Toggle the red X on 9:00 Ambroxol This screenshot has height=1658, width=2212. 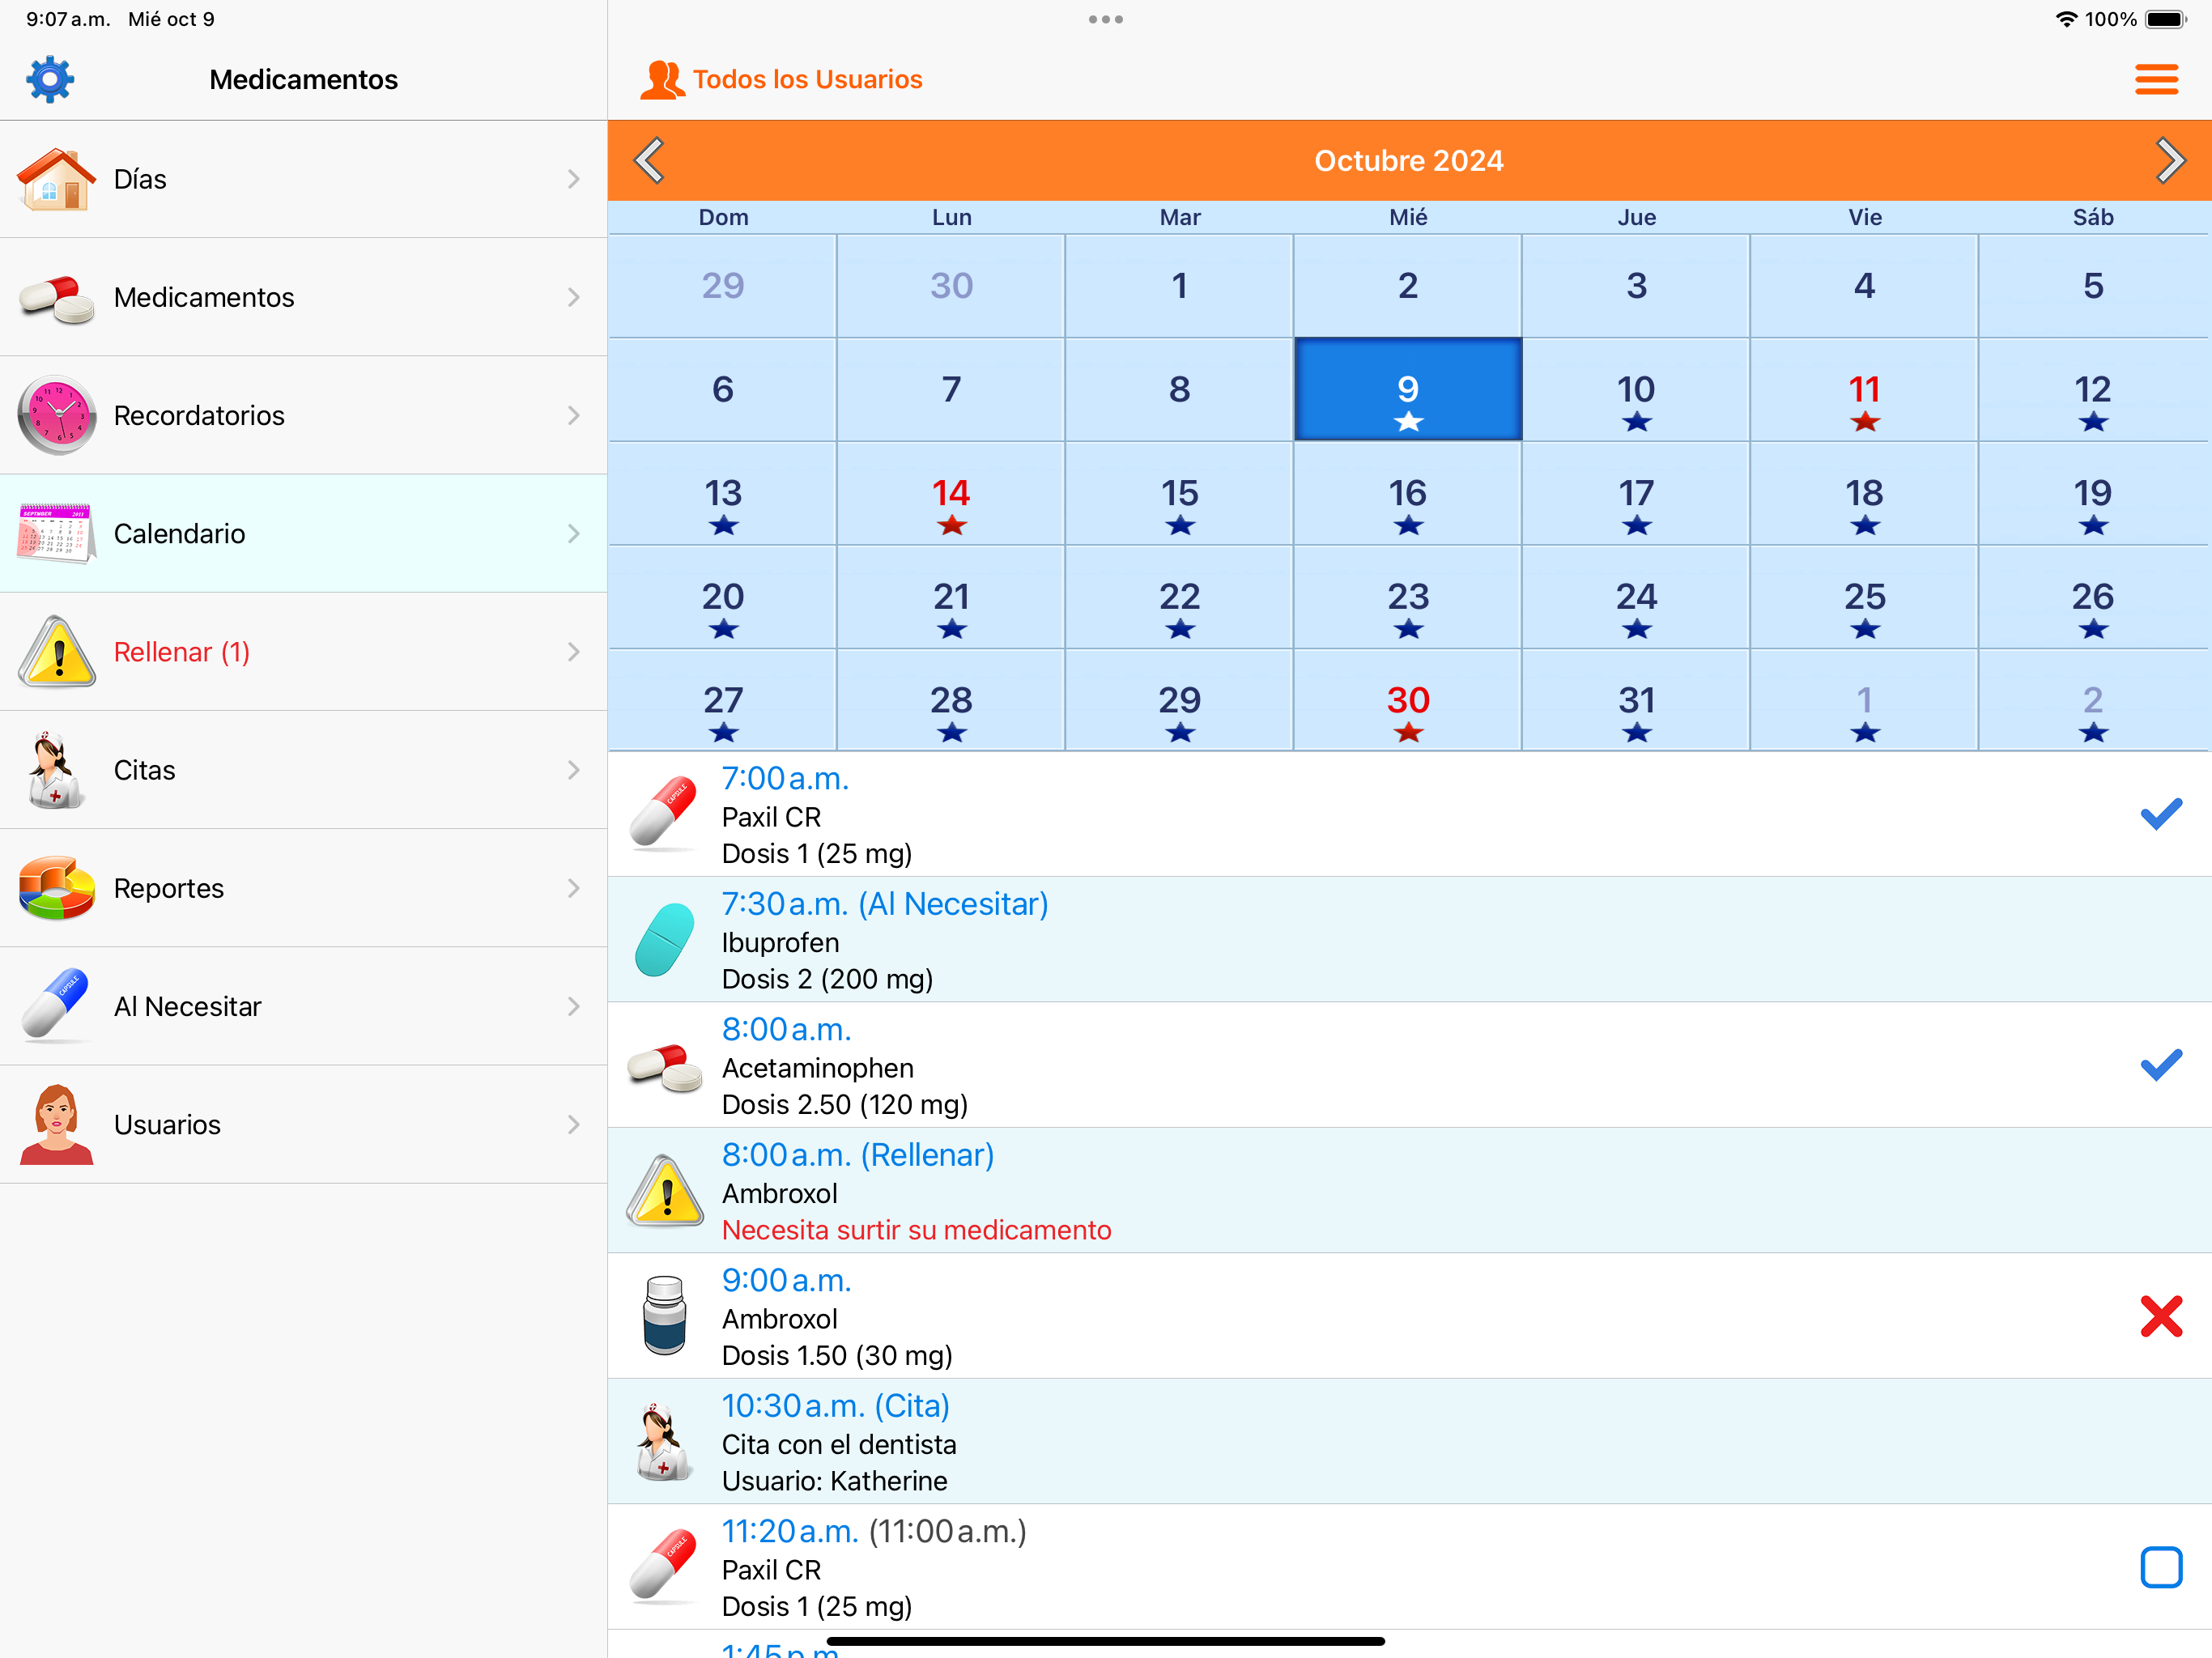[x=2159, y=1316]
